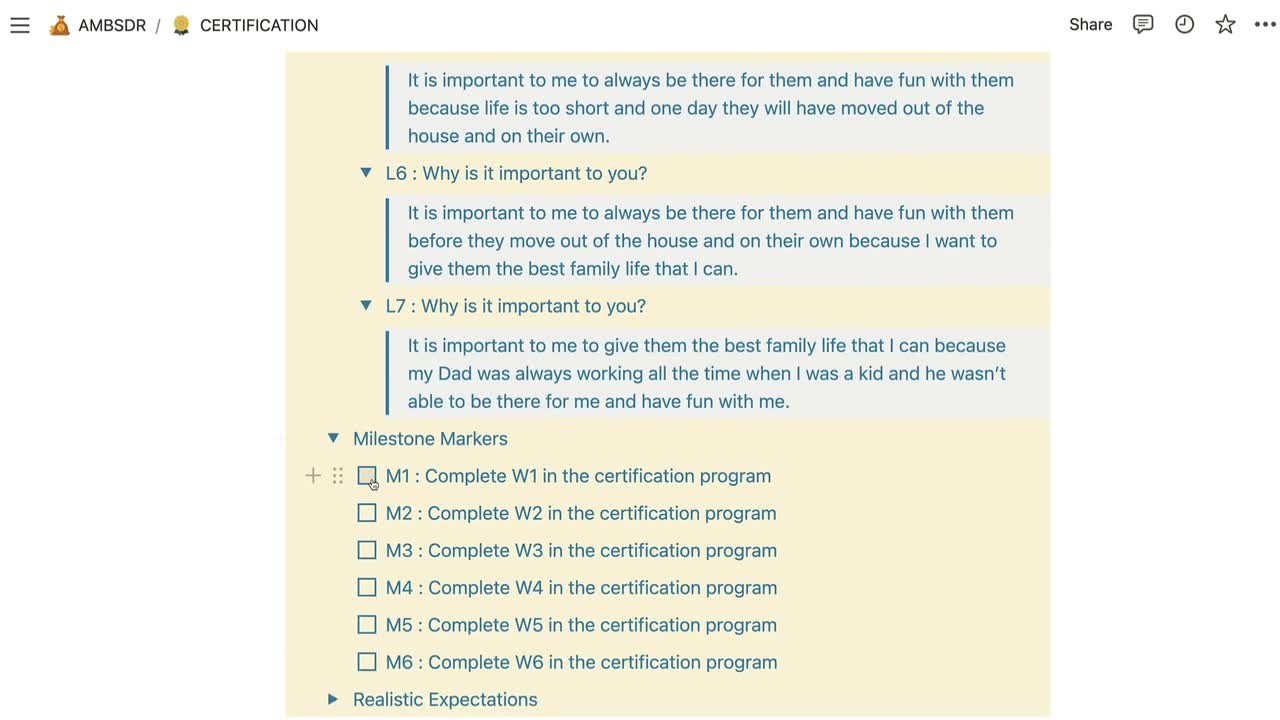Open the comments speech bubble icon

tap(1143, 25)
